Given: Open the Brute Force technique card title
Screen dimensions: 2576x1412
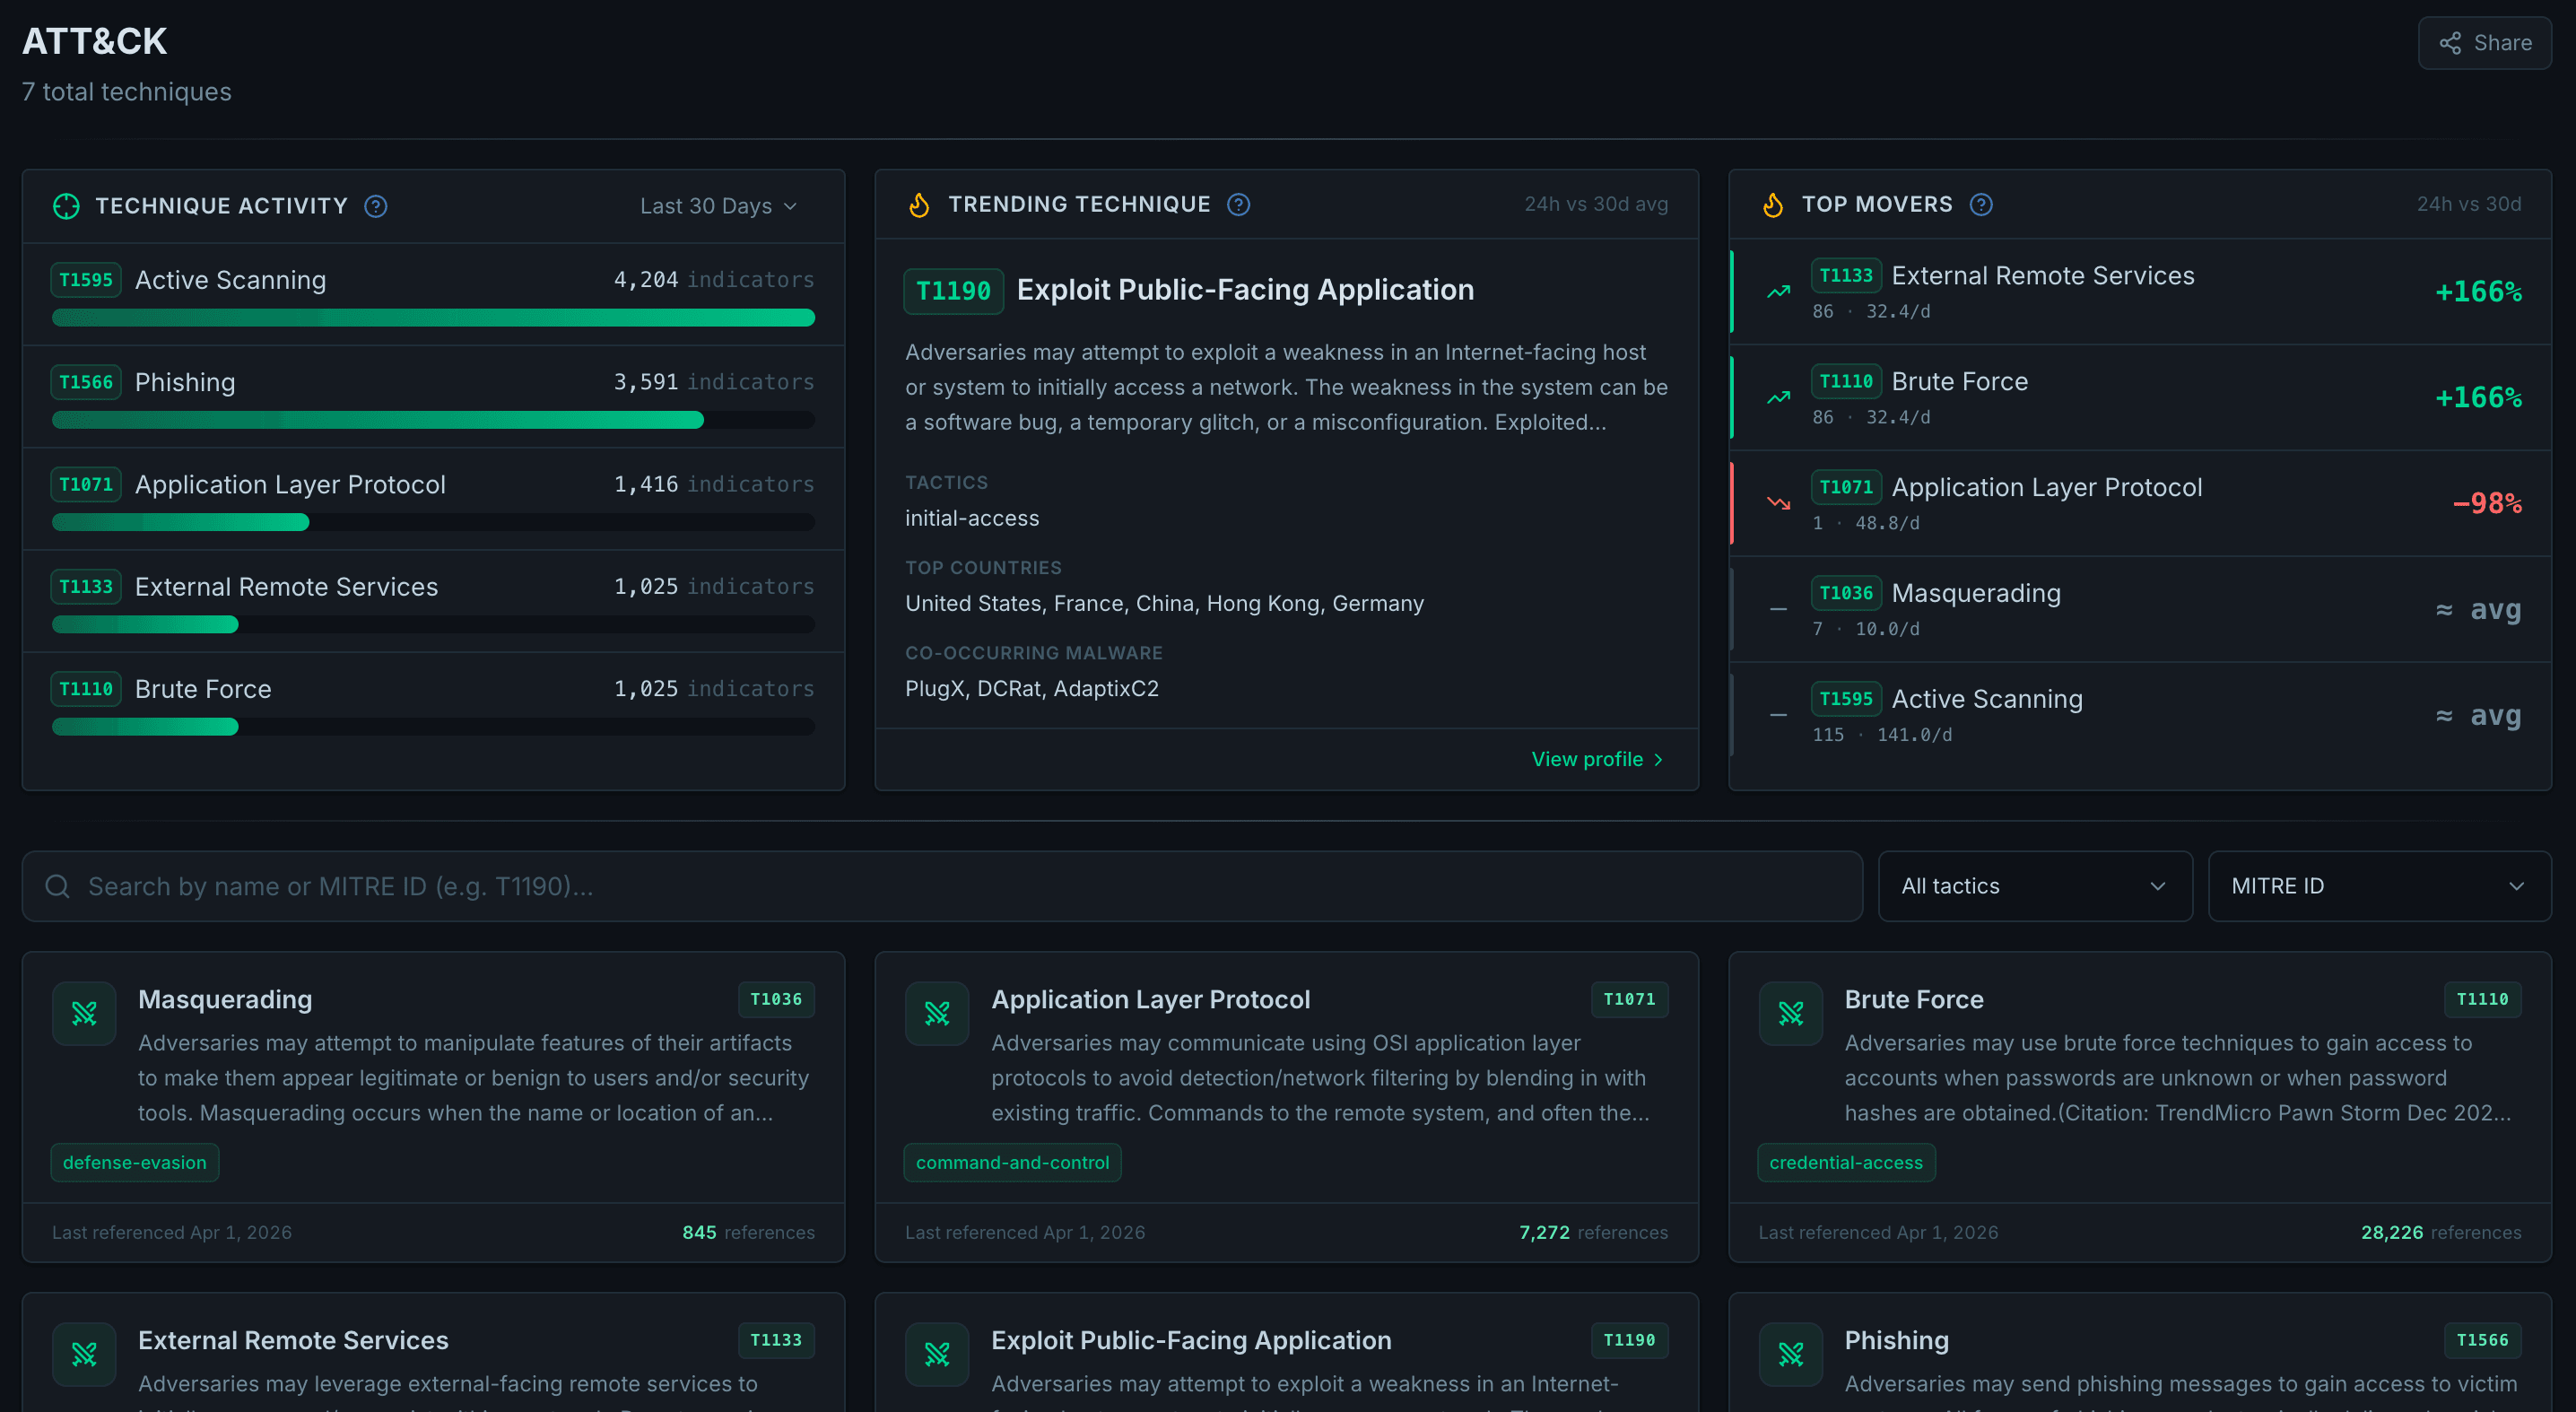Looking at the screenshot, I should click(x=1914, y=999).
